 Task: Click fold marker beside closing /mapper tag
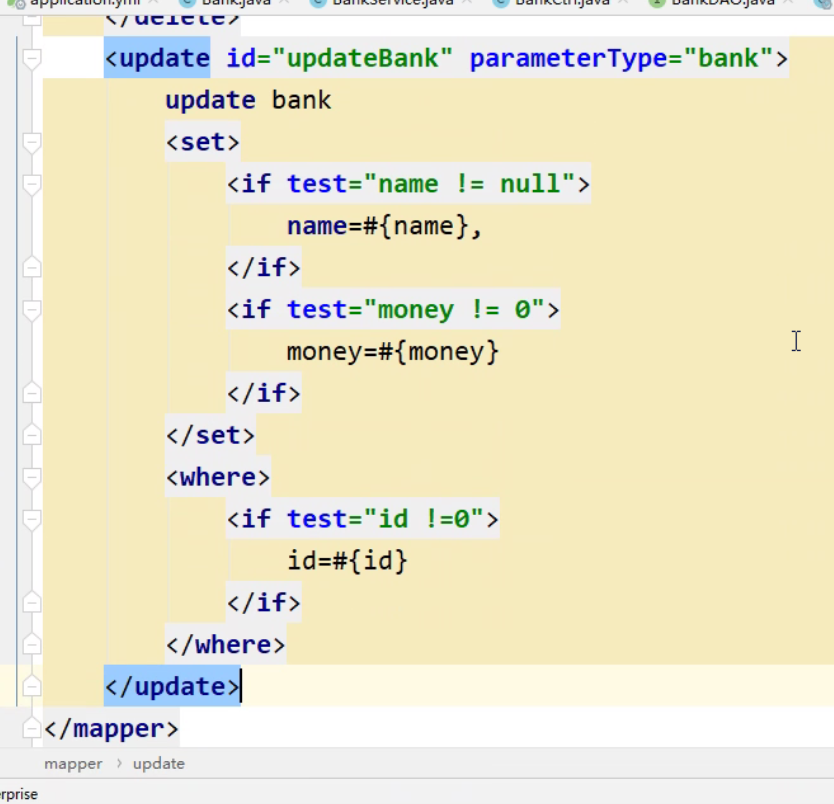(x=32, y=728)
